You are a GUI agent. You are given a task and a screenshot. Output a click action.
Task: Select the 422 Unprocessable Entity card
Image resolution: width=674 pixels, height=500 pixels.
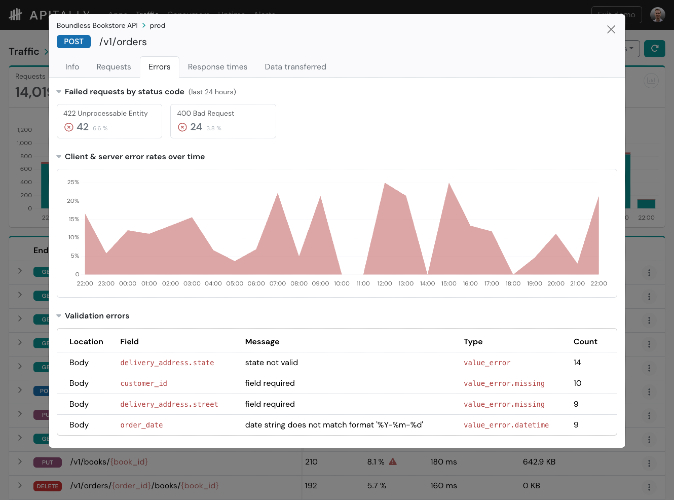[110, 121]
